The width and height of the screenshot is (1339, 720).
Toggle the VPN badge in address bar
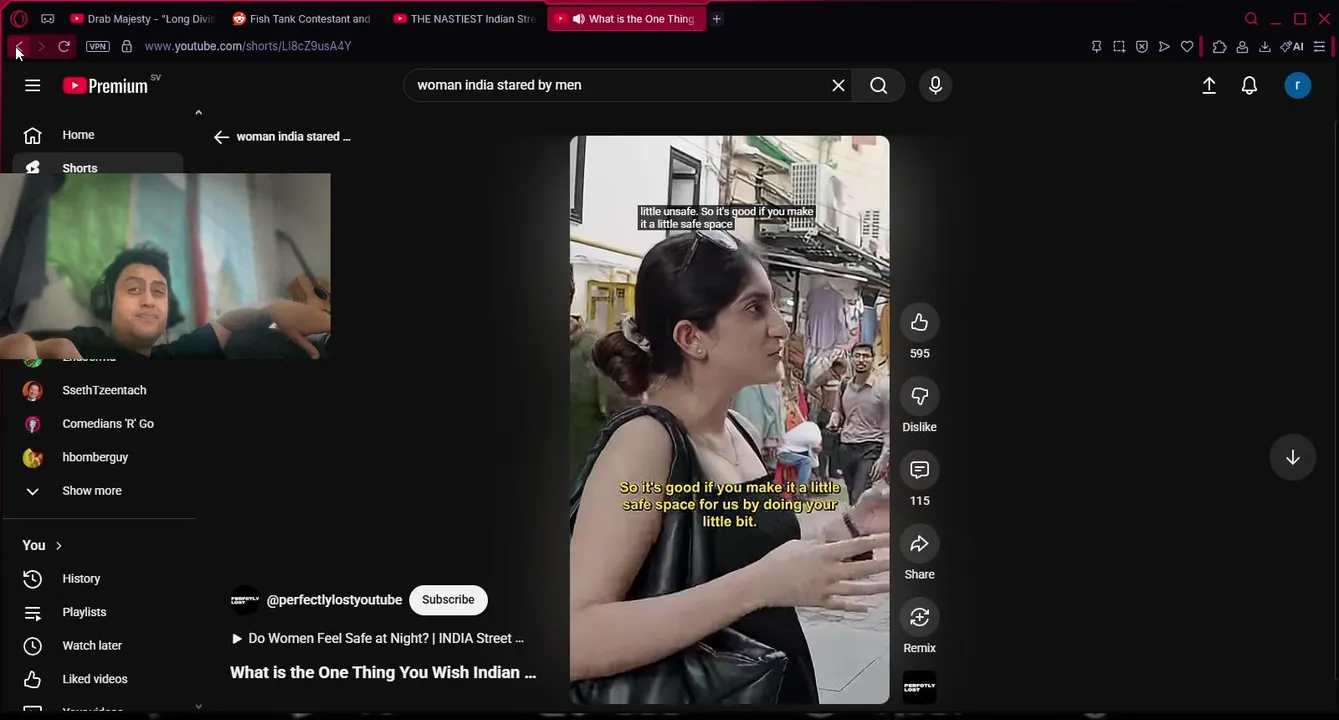click(97, 46)
